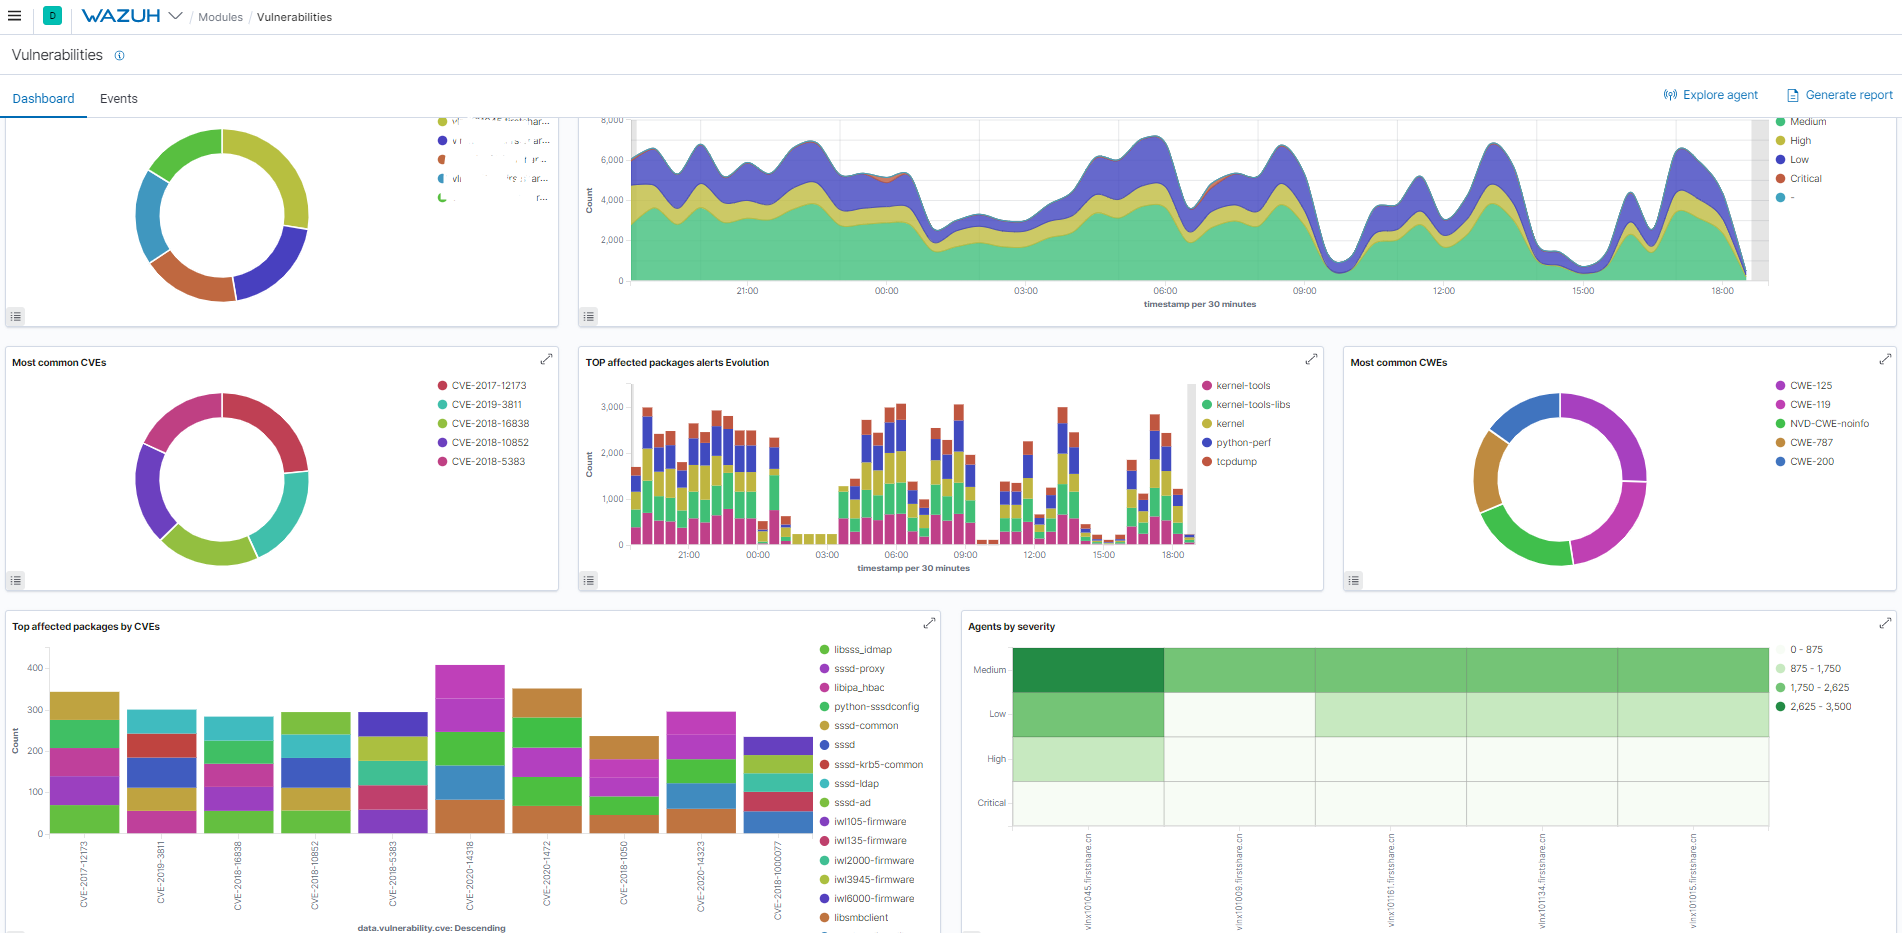Switch to the Dashboard tab
The height and width of the screenshot is (933, 1902).
pyautogui.click(x=43, y=98)
